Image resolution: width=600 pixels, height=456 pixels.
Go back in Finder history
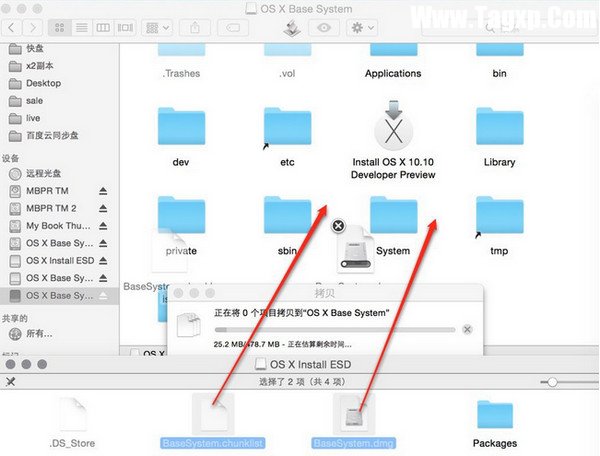[12, 28]
